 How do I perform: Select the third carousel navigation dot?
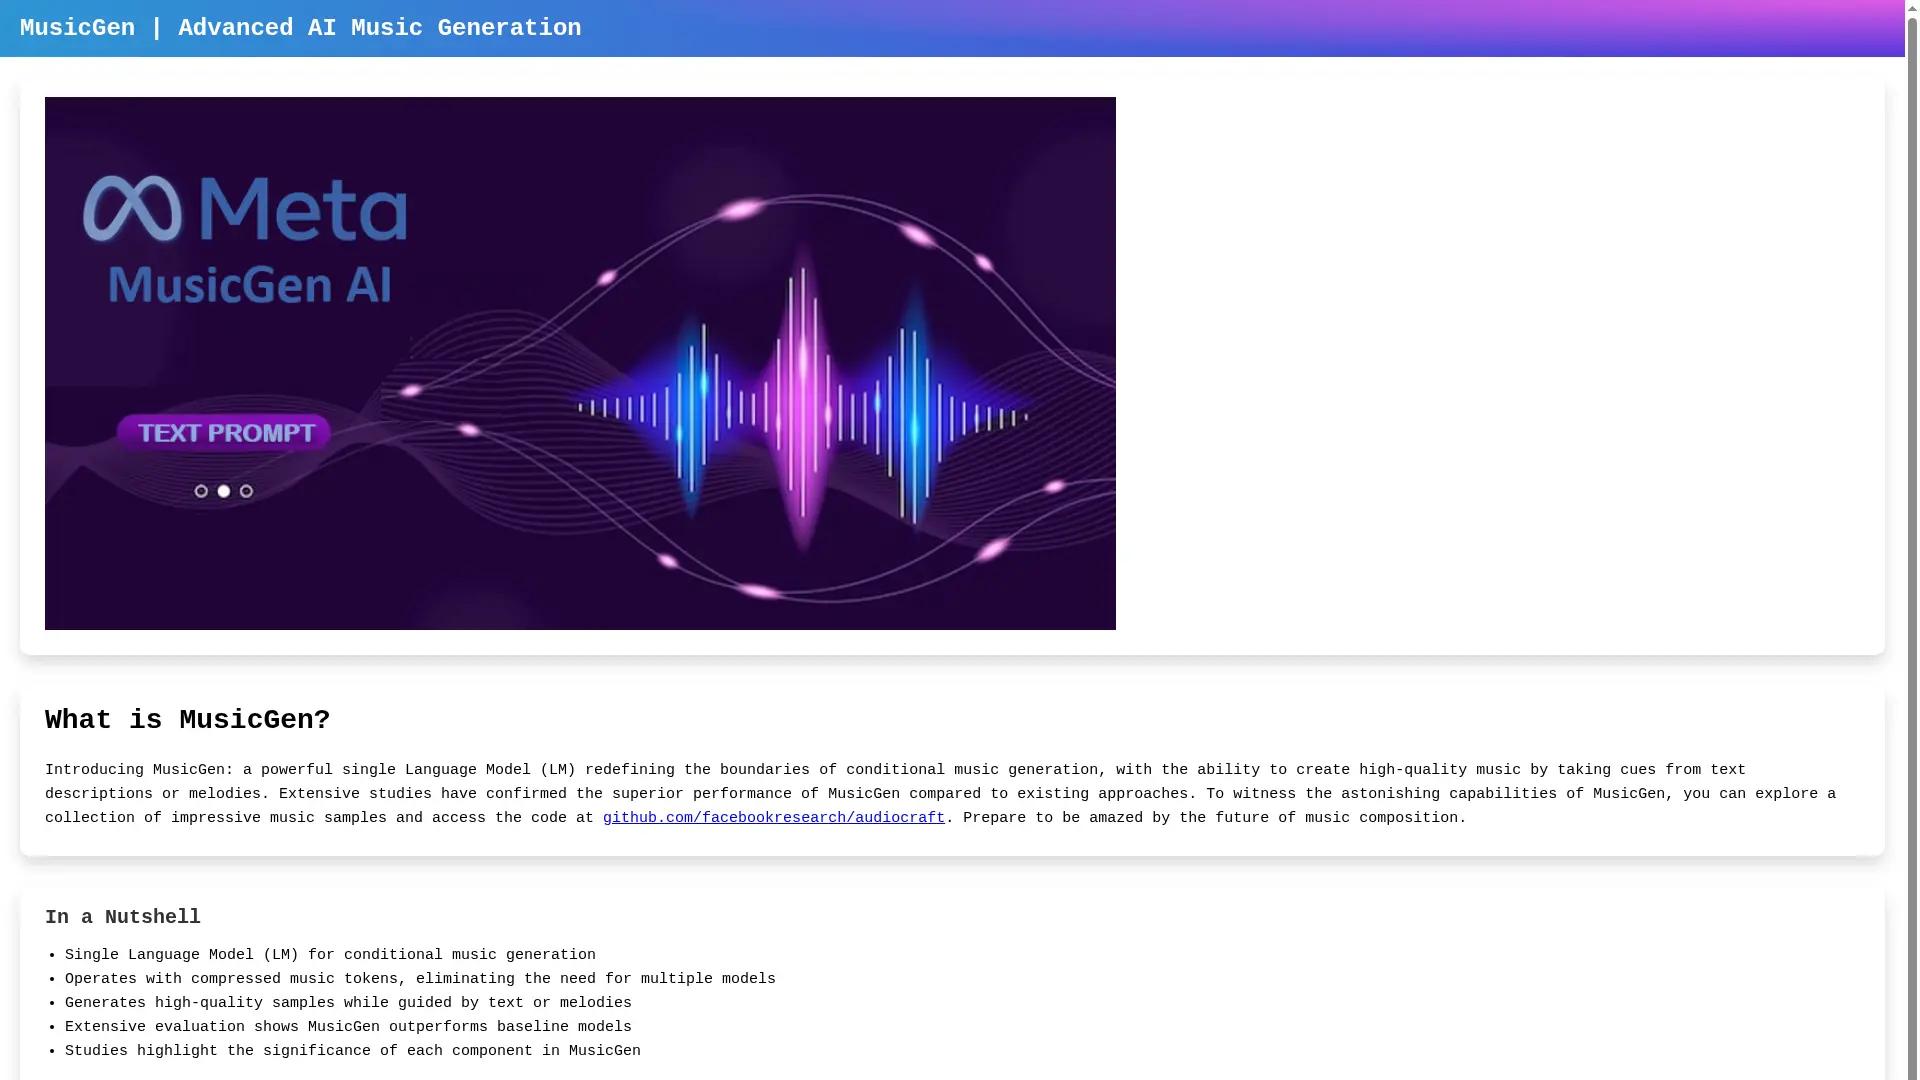click(x=246, y=491)
